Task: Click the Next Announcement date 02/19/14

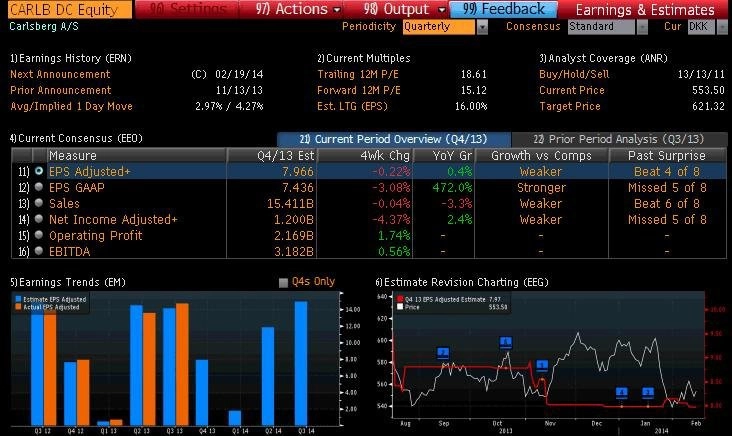Action: pyautogui.click(x=239, y=74)
